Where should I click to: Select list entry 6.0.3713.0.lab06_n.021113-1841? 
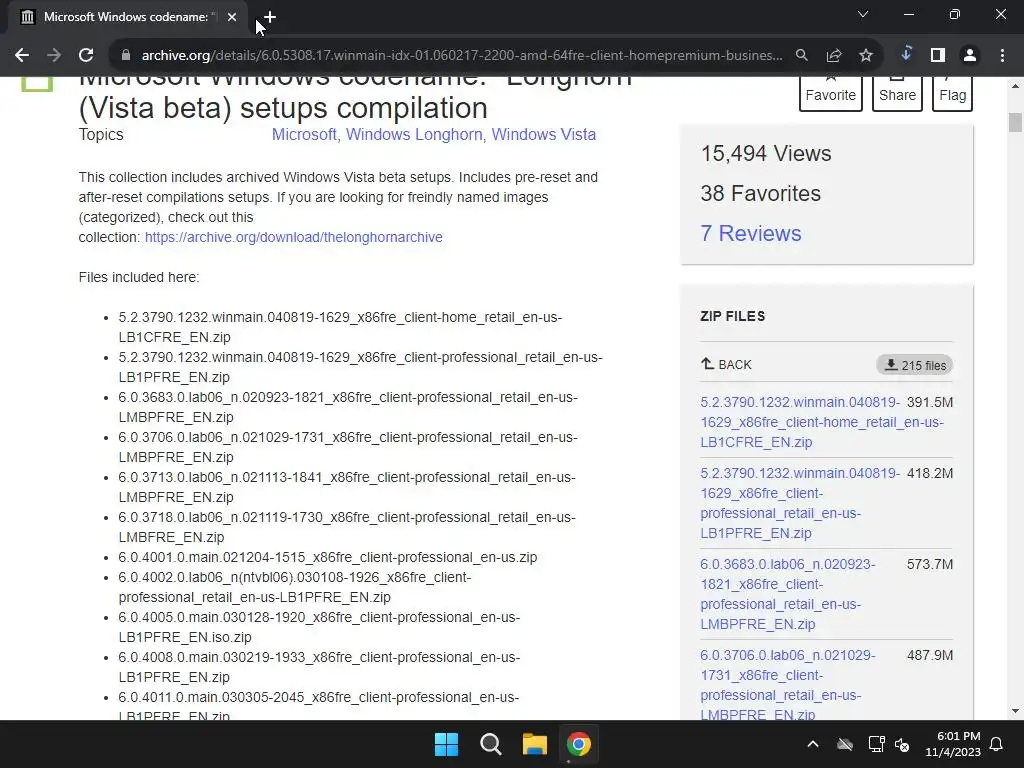pyautogui.click(x=347, y=487)
